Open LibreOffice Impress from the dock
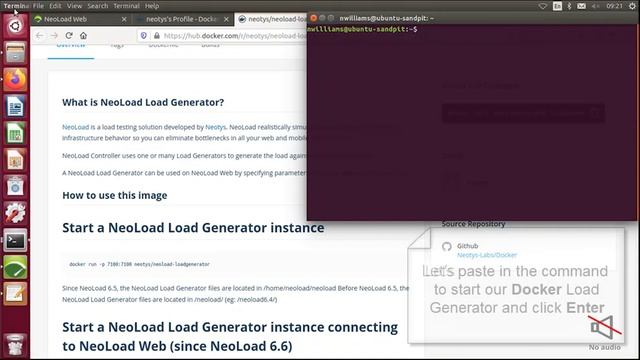Image resolution: width=640 pixels, height=360 pixels. click(x=15, y=160)
